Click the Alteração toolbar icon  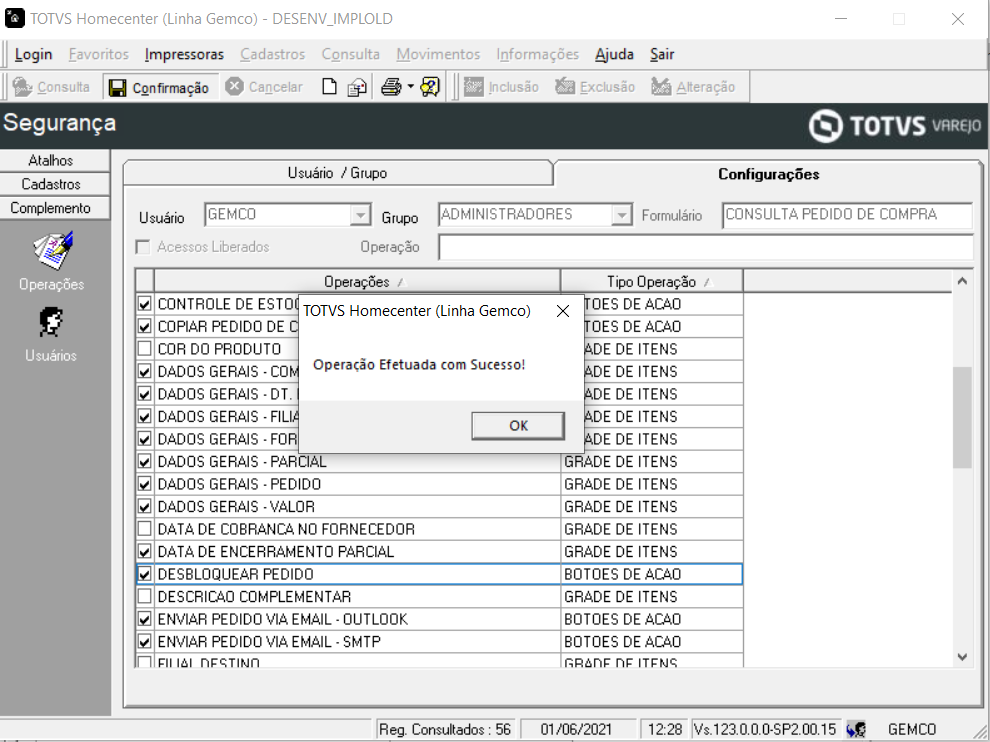coord(661,87)
